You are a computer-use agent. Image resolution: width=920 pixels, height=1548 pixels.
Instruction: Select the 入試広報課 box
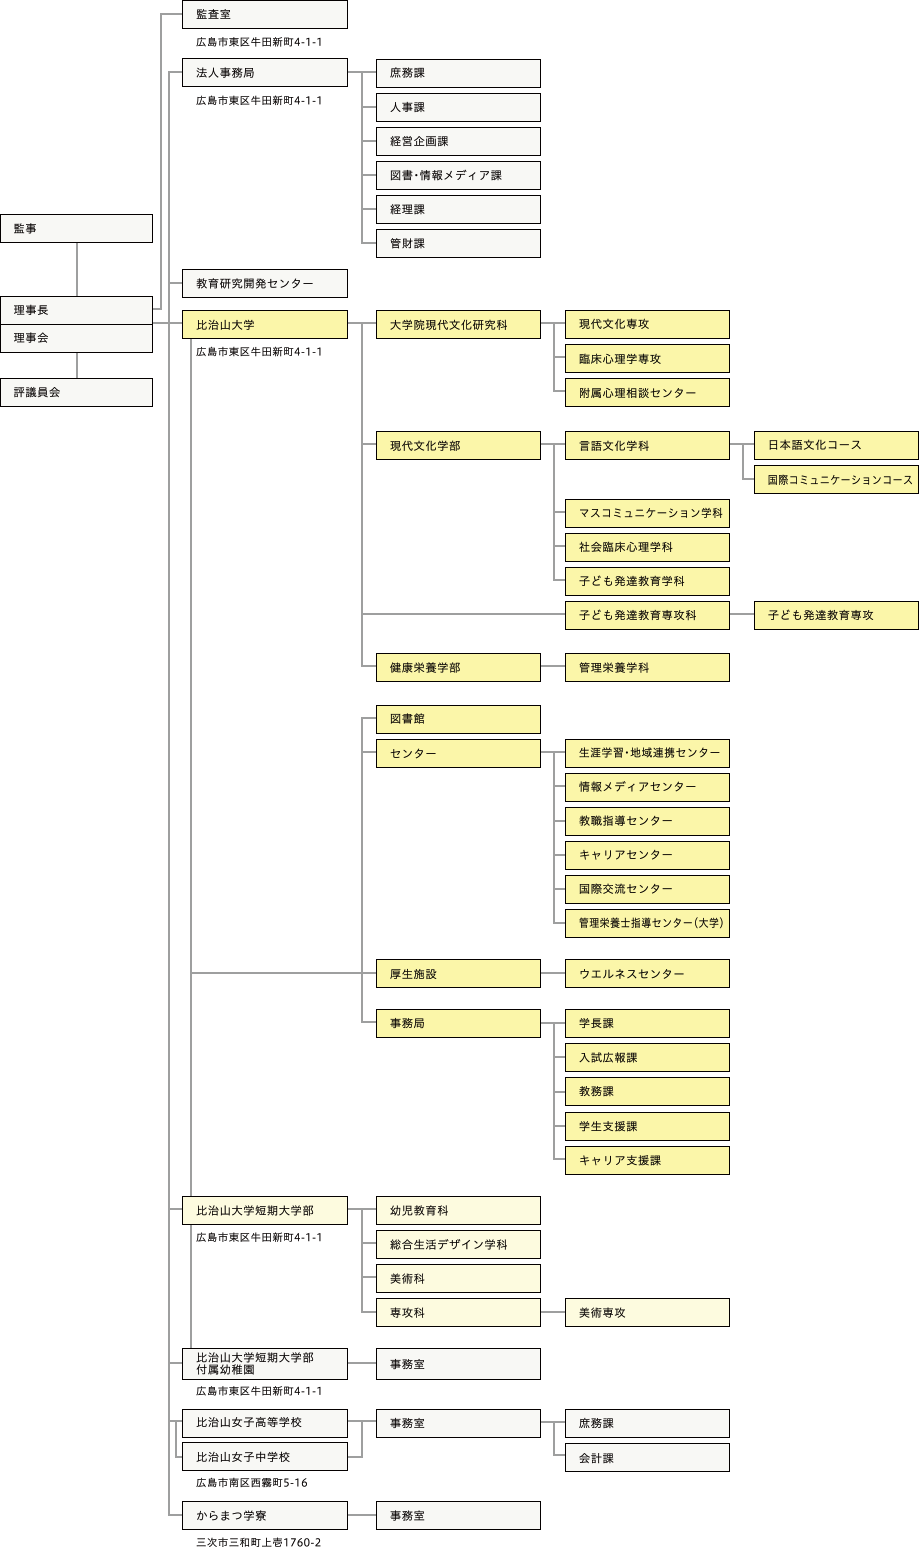point(647,1057)
